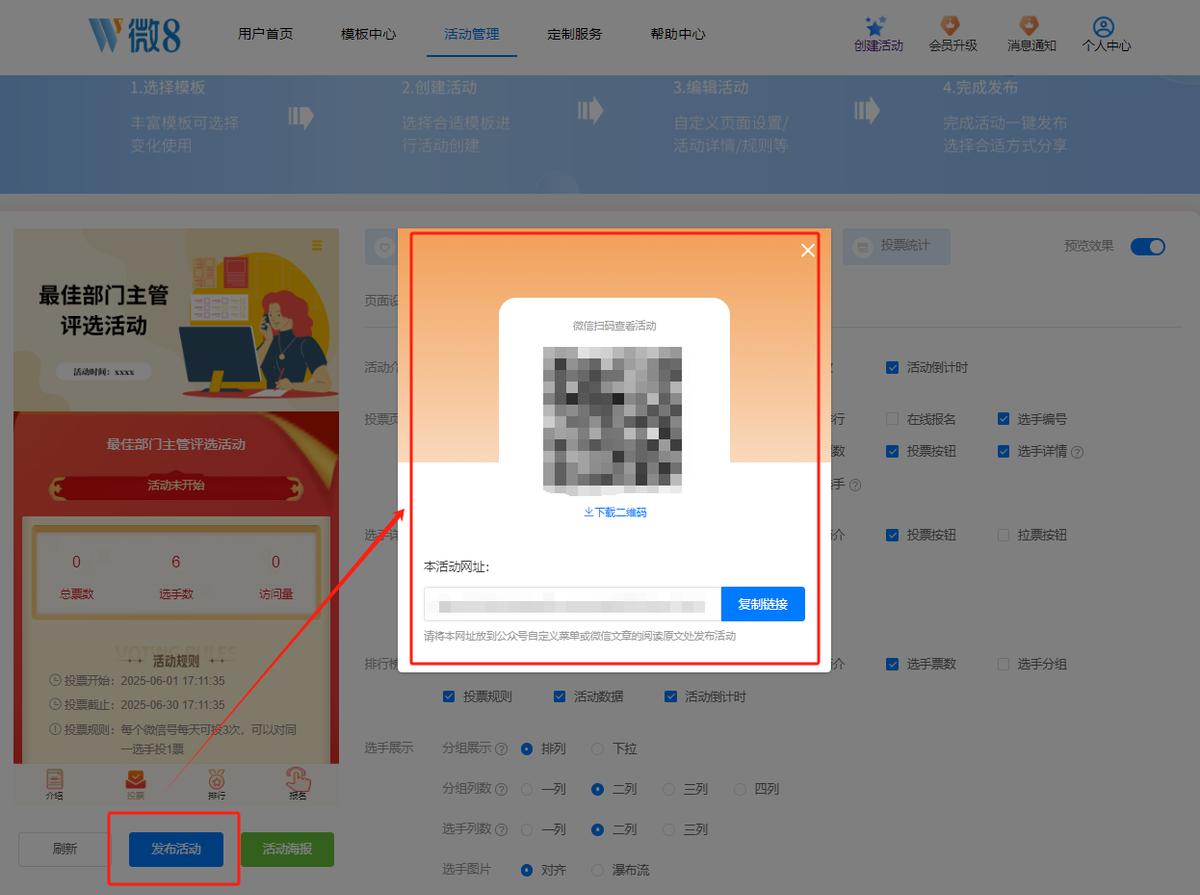The width and height of the screenshot is (1200, 895).
Task: Close the QR code popup
Action: tap(808, 250)
